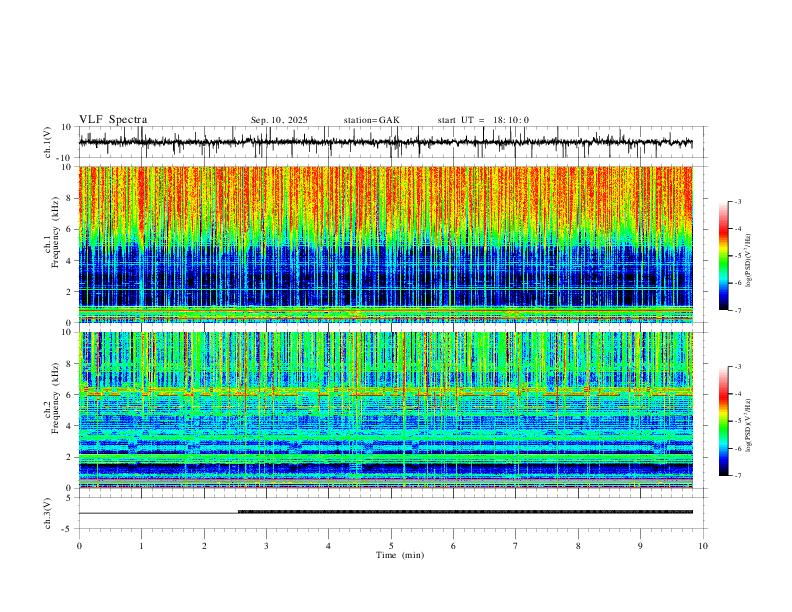This screenshot has height=612, width=792.
Task: Click the "8" kHz tick on ch.1 frequency axis
Action: pyautogui.click(x=70, y=198)
